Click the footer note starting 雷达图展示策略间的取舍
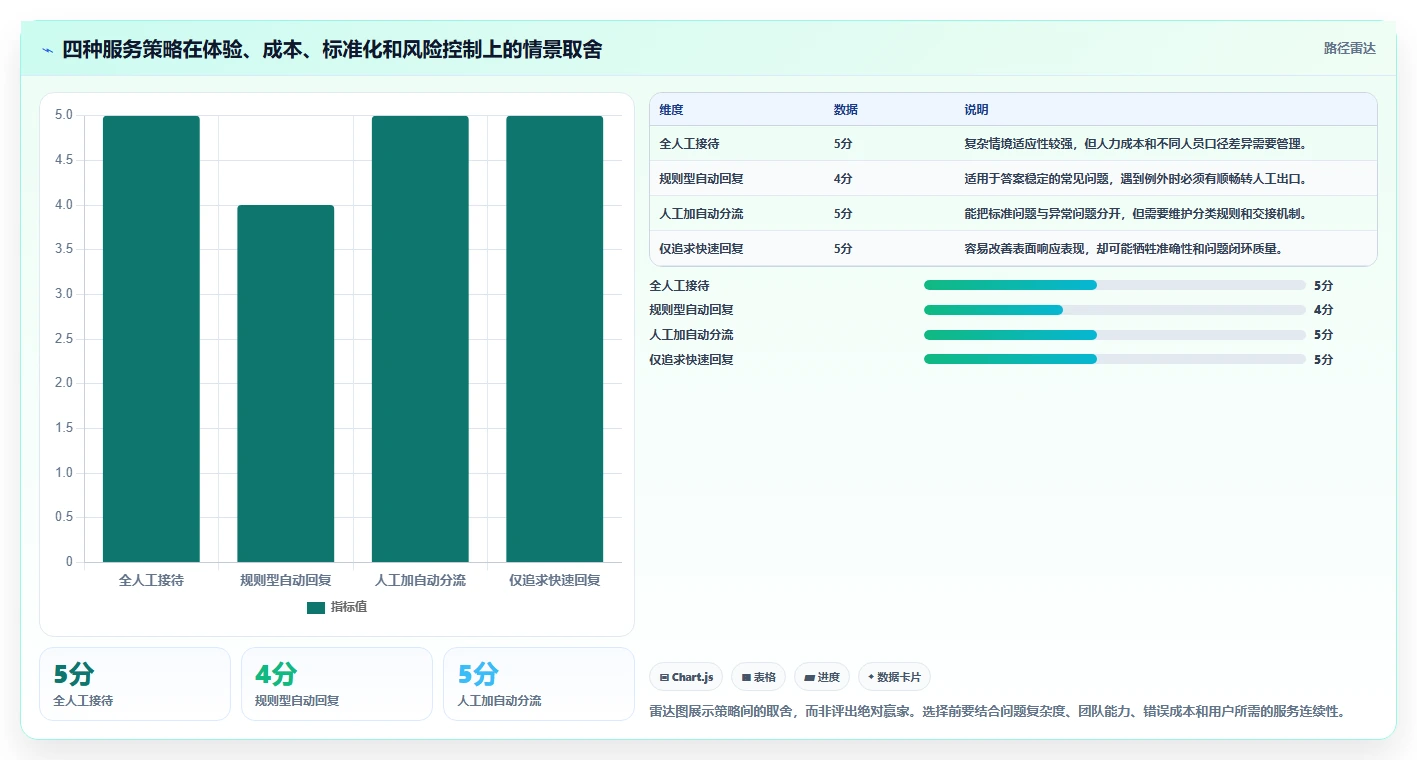The height and width of the screenshot is (760, 1417). pyautogui.click(x=997, y=712)
